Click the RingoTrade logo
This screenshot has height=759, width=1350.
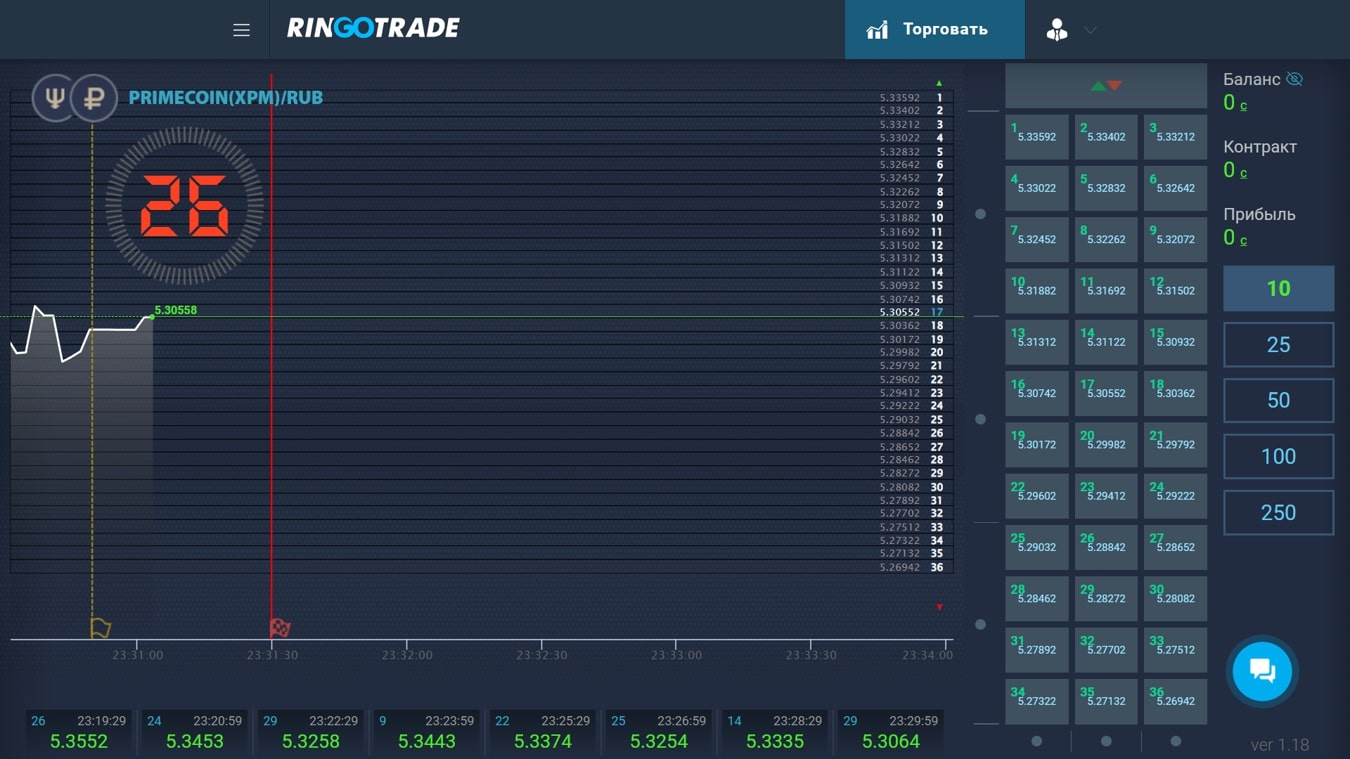tap(373, 28)
